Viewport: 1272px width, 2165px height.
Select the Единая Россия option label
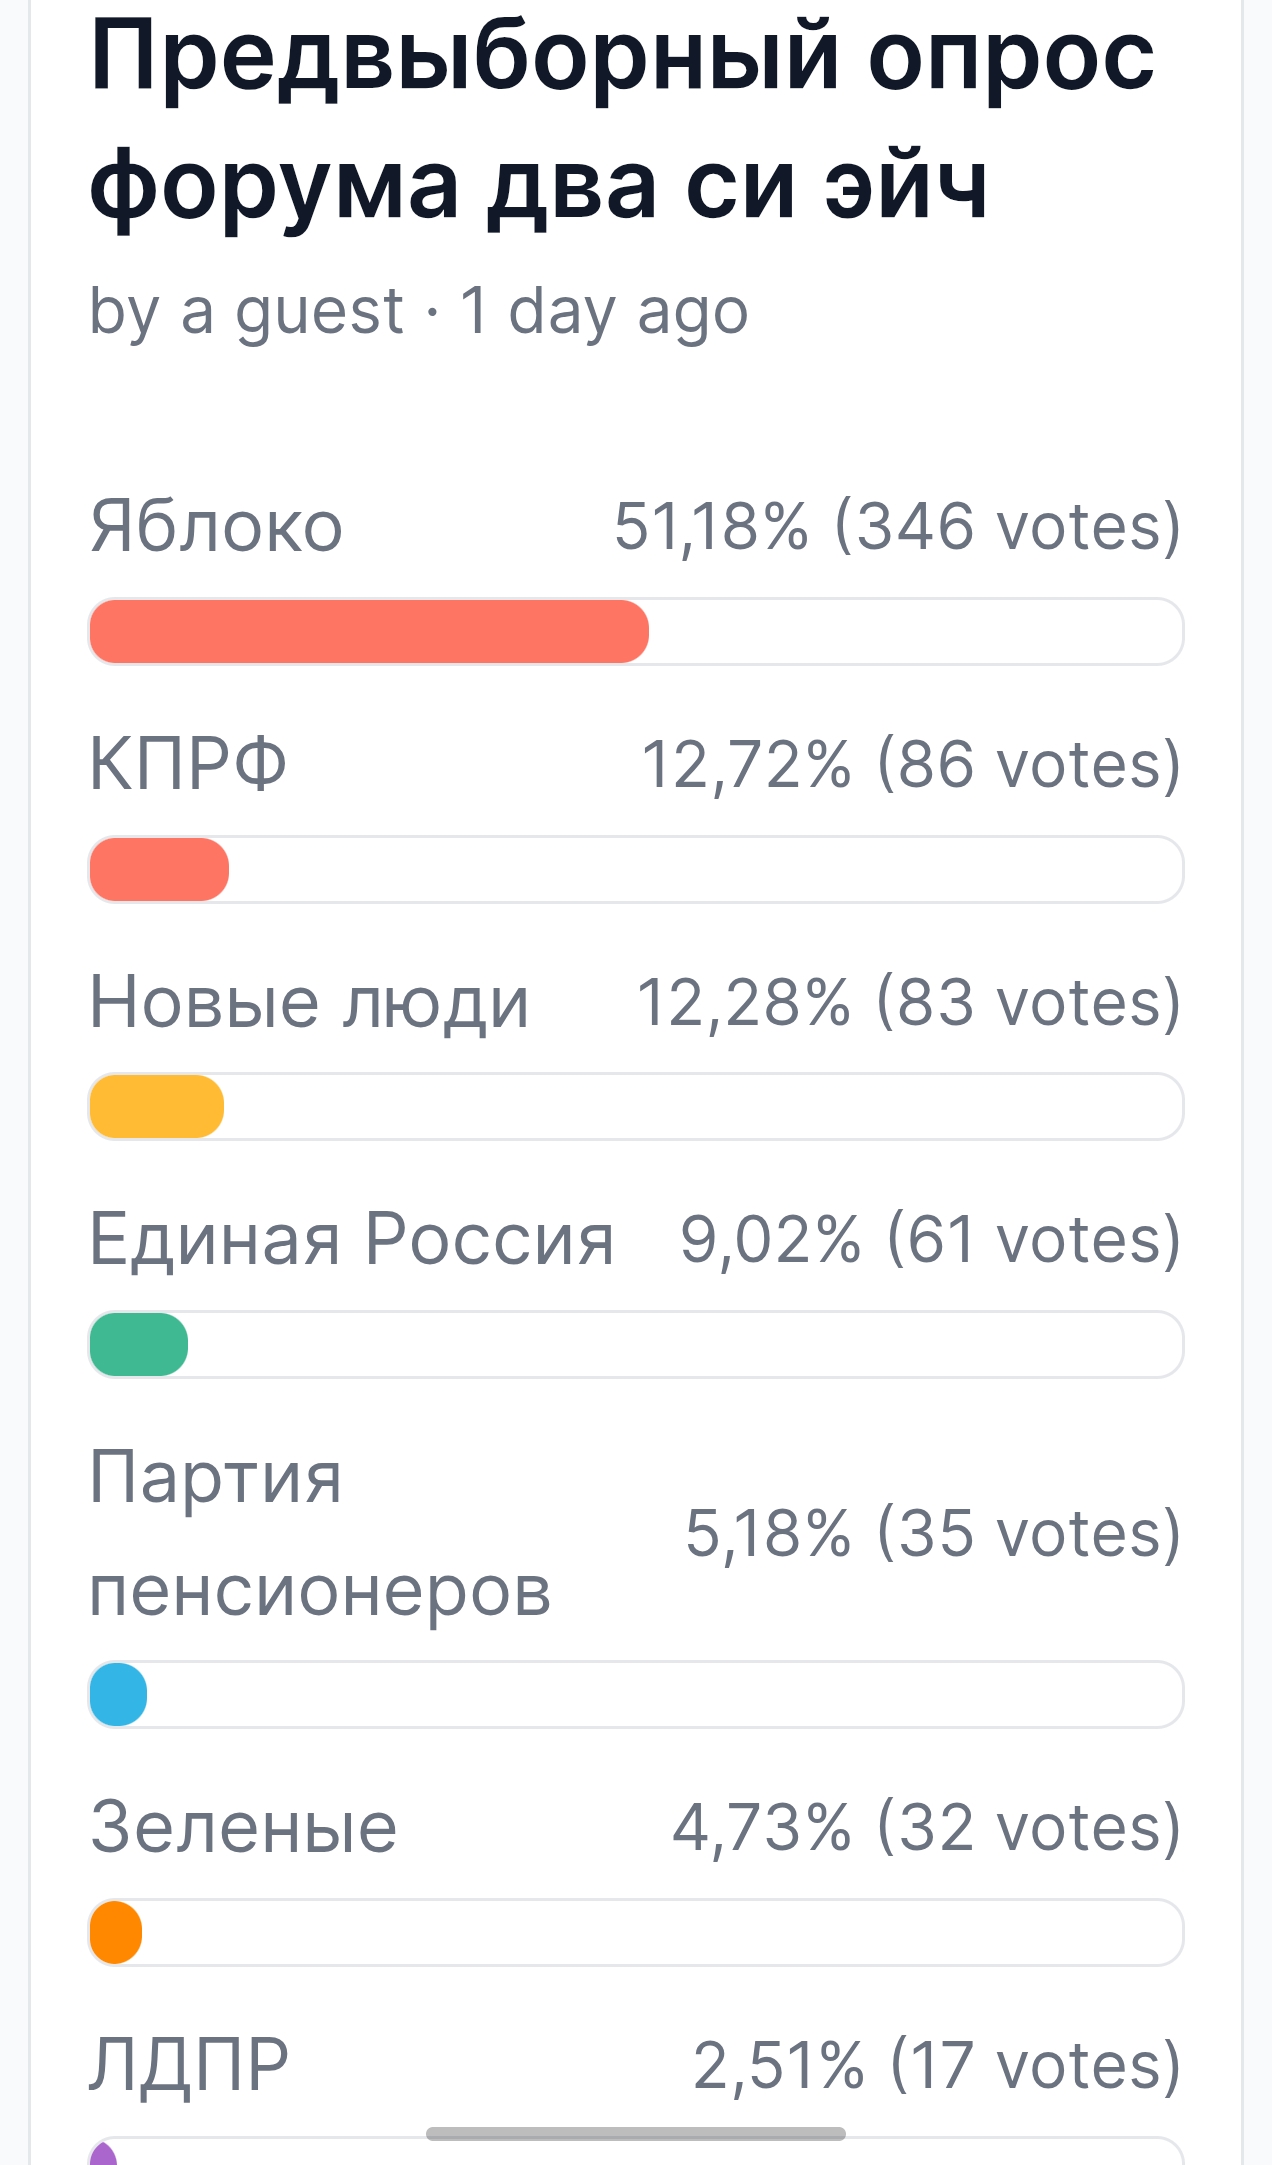pos(351,1239)
